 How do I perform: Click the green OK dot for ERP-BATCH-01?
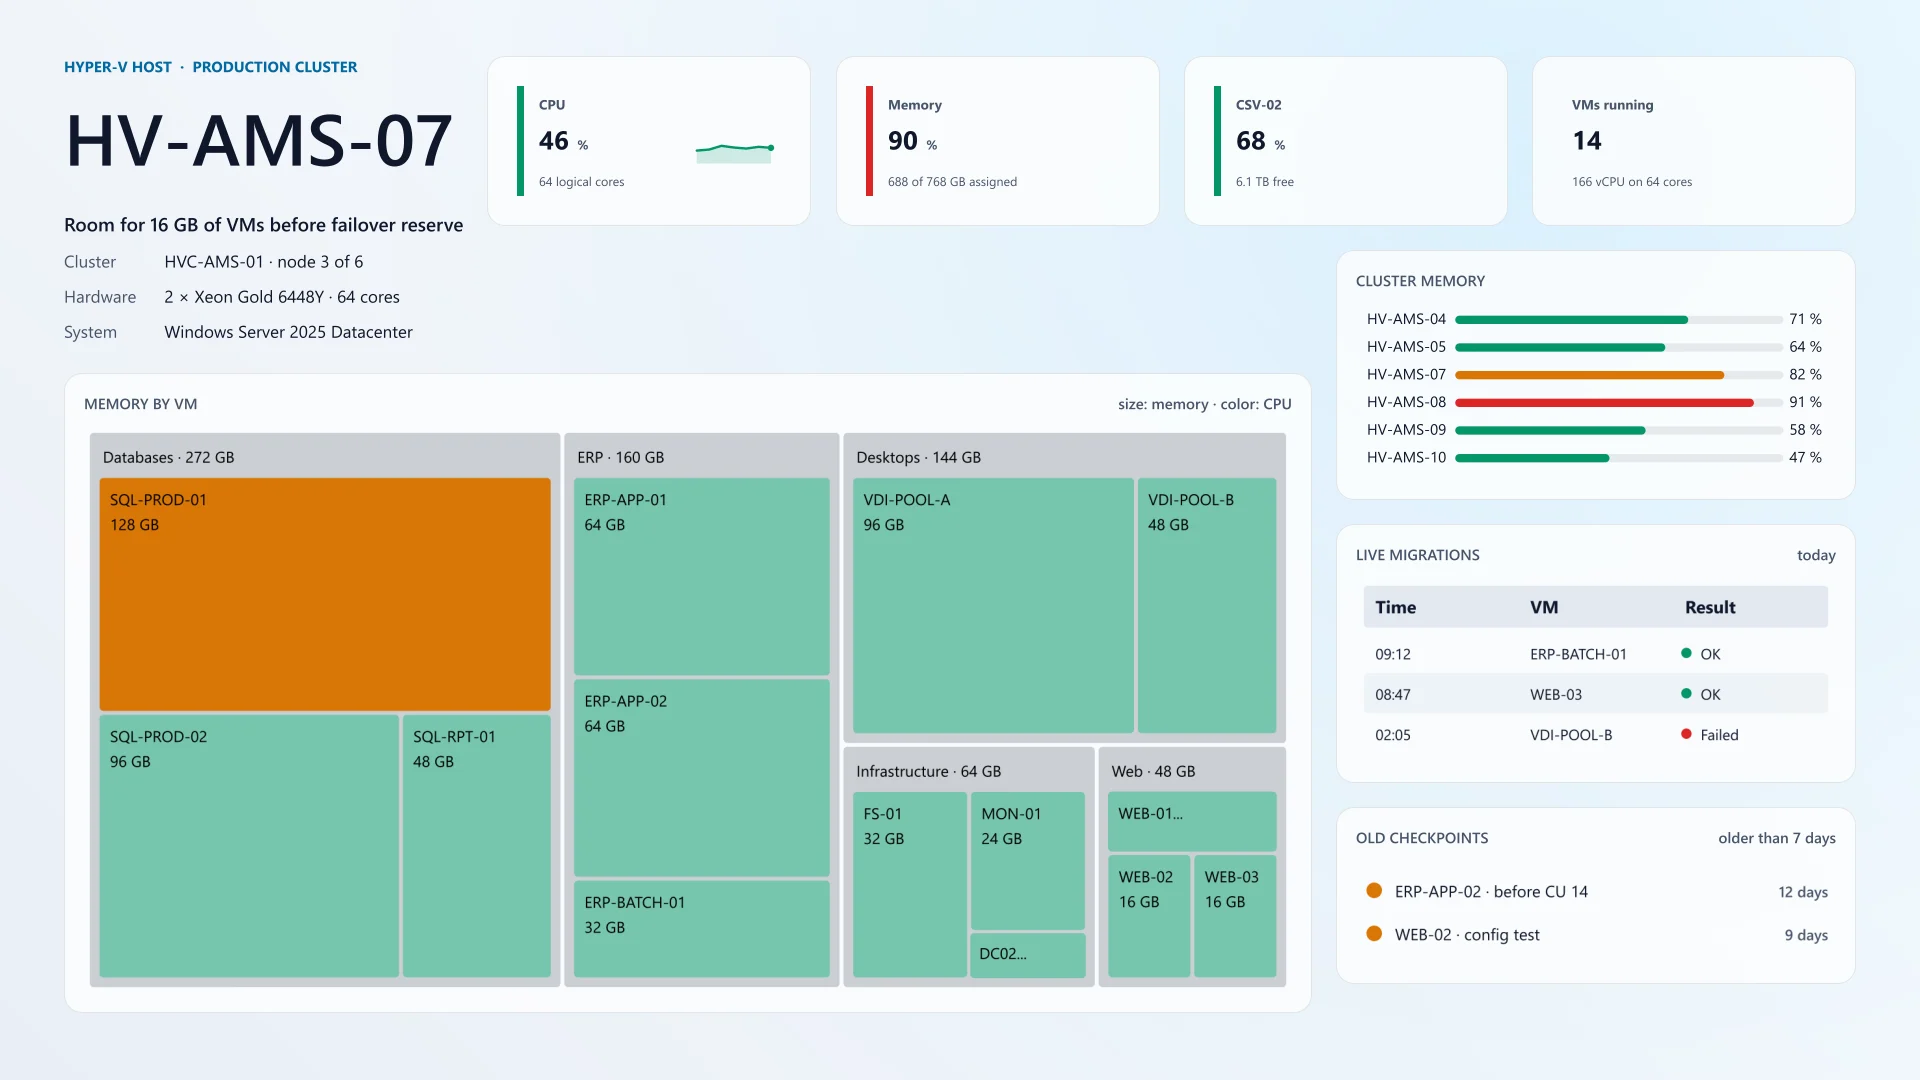tap(1686, 653)
